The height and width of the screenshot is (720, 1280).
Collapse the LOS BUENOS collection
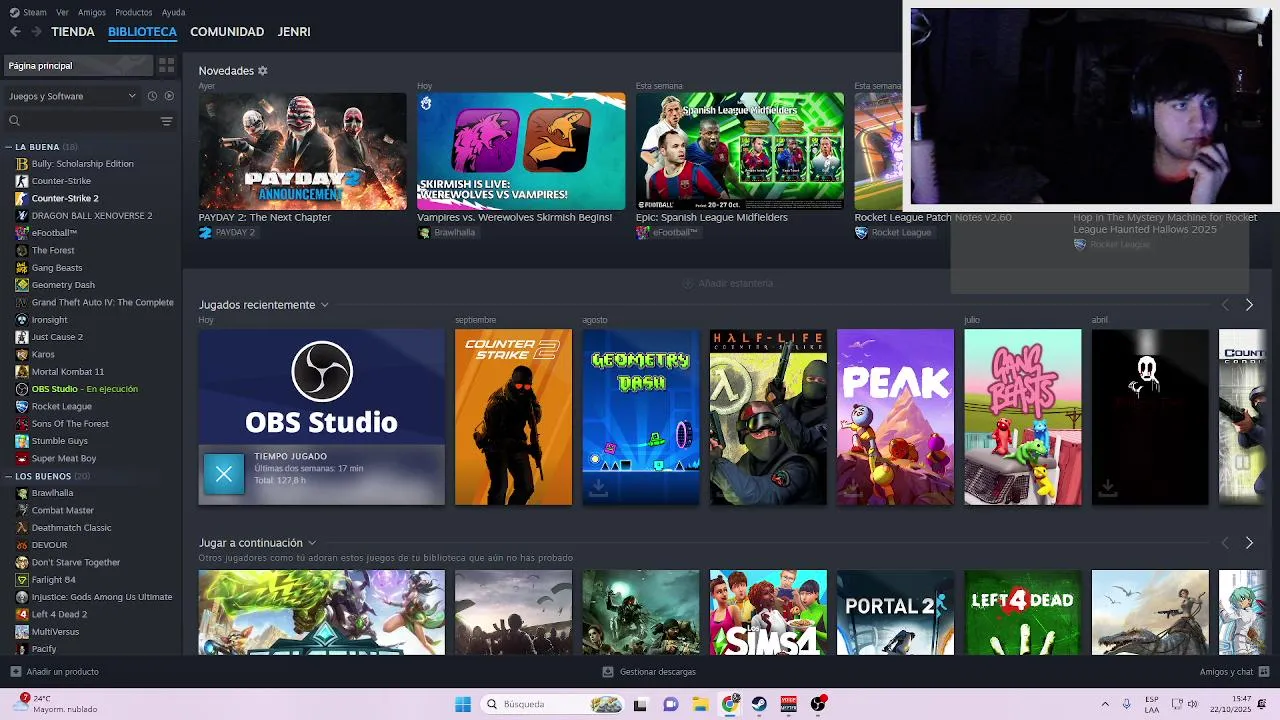(8, 476)
